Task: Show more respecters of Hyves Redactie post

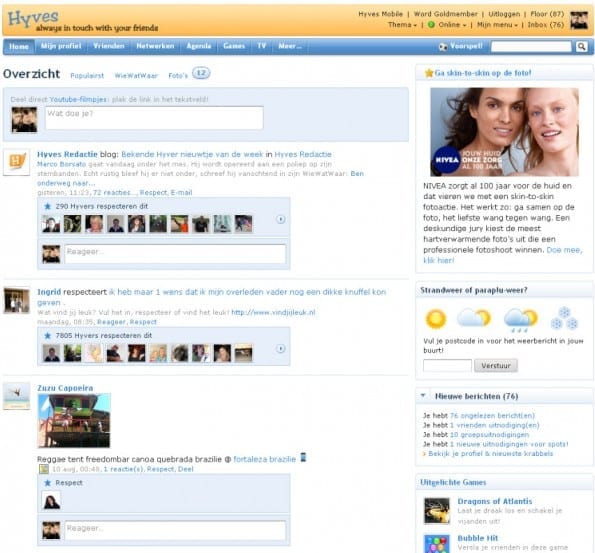Action: pos(280,219)
